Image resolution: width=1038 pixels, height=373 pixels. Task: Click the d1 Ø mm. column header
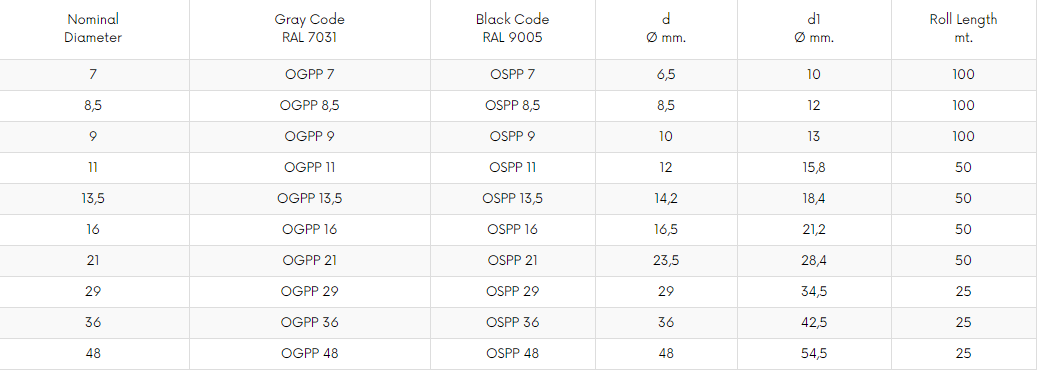[814, 28]
